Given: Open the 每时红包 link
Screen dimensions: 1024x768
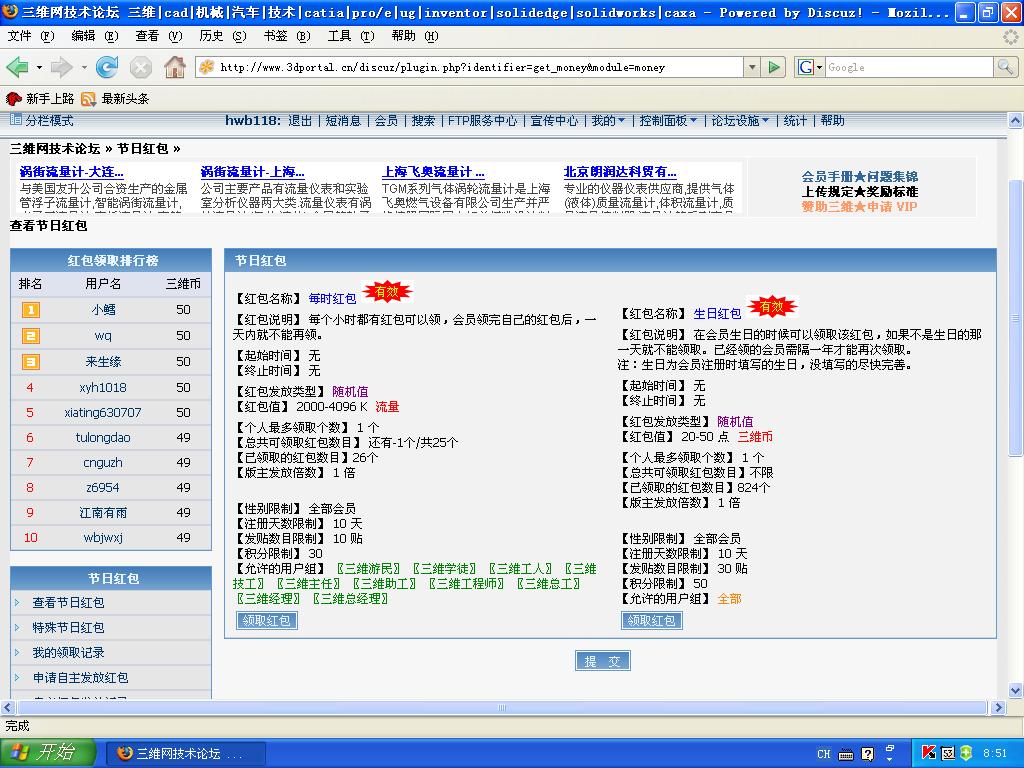Looking at the screenshot, I should coord(332,298).
